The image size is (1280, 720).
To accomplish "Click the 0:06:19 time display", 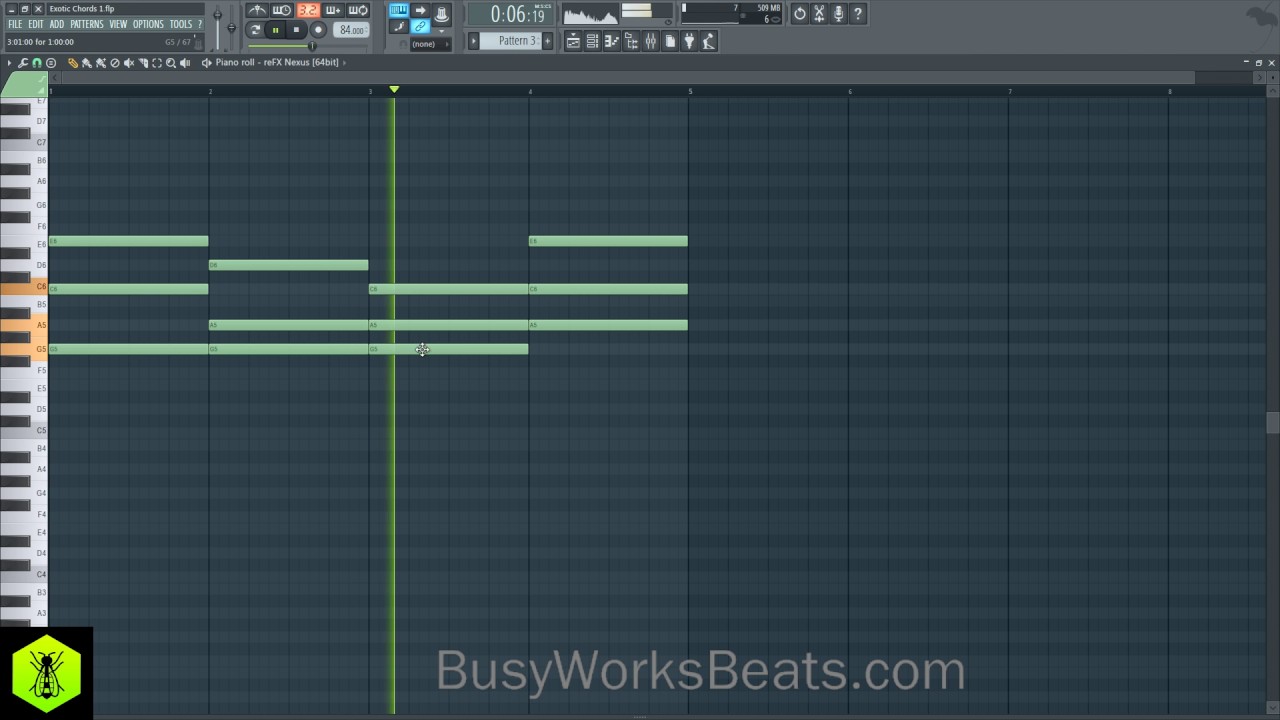I will tap(511, 14).
